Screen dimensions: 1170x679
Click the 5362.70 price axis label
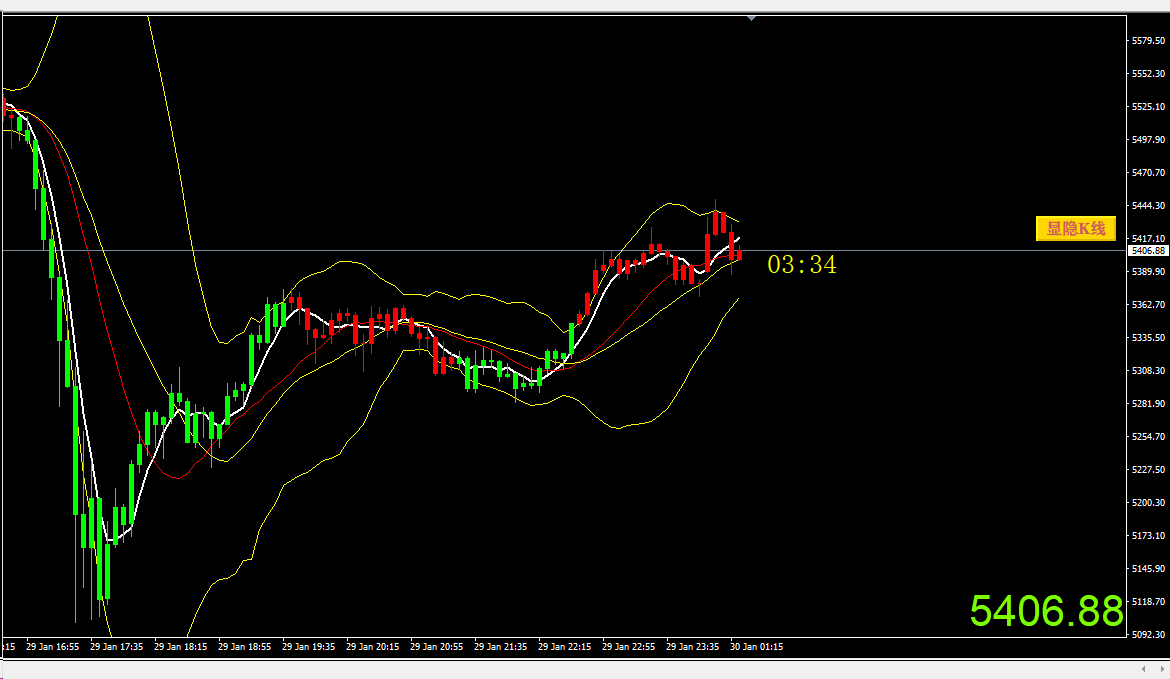1148,304
